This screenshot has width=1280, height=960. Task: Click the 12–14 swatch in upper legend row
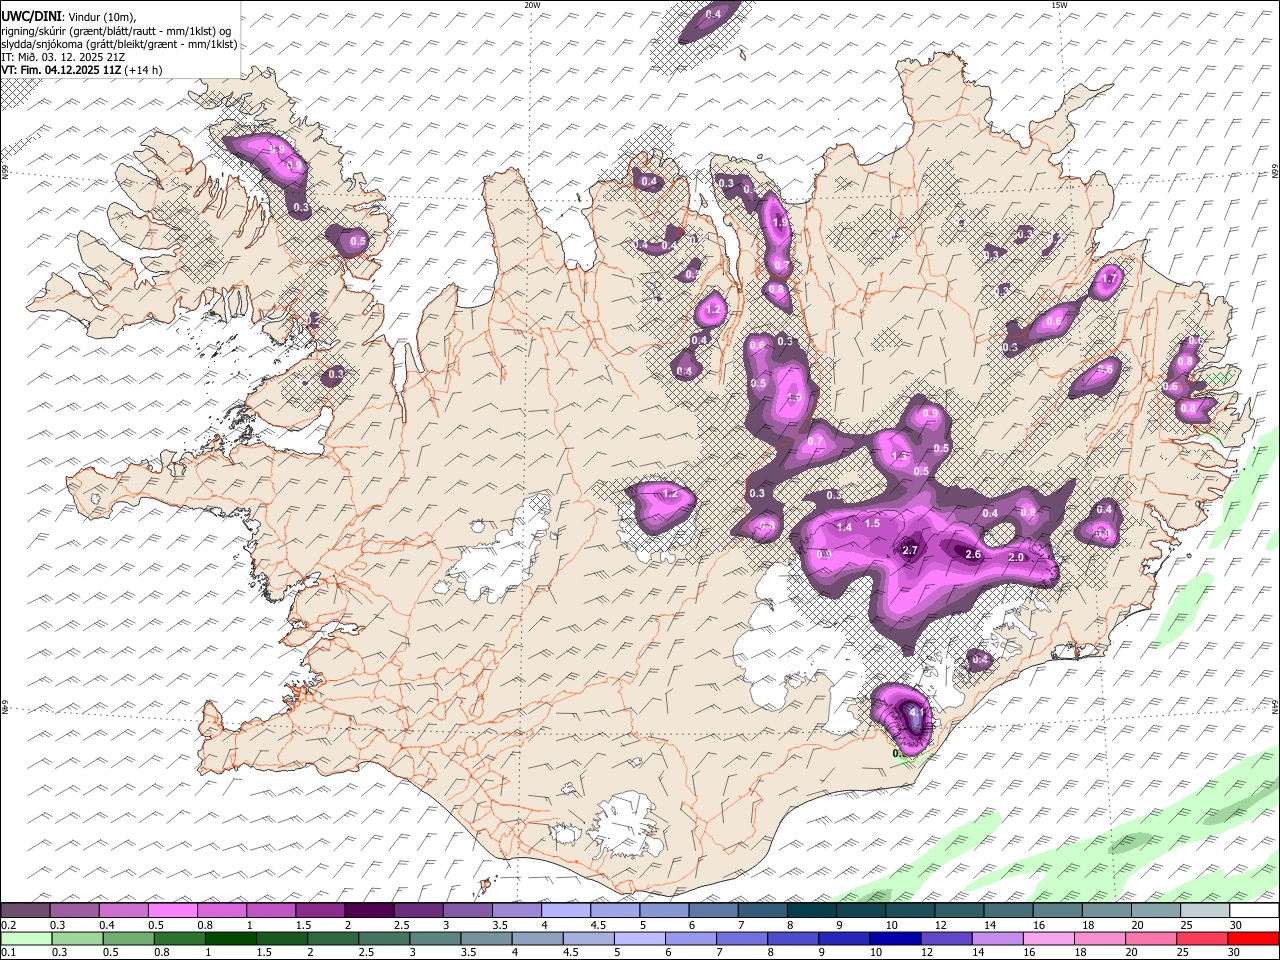coord(959,910)
